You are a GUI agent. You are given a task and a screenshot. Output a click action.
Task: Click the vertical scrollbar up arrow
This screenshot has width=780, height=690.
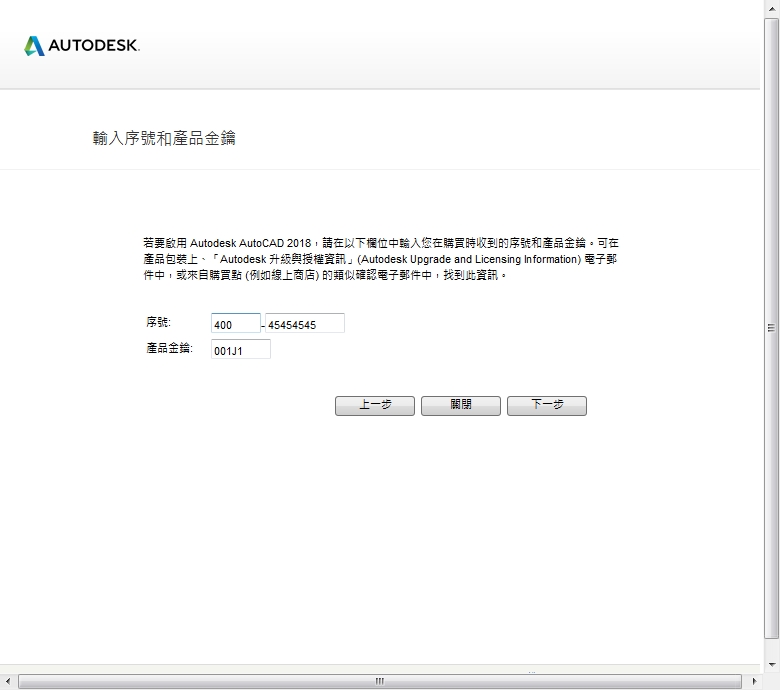coord(772,9)
